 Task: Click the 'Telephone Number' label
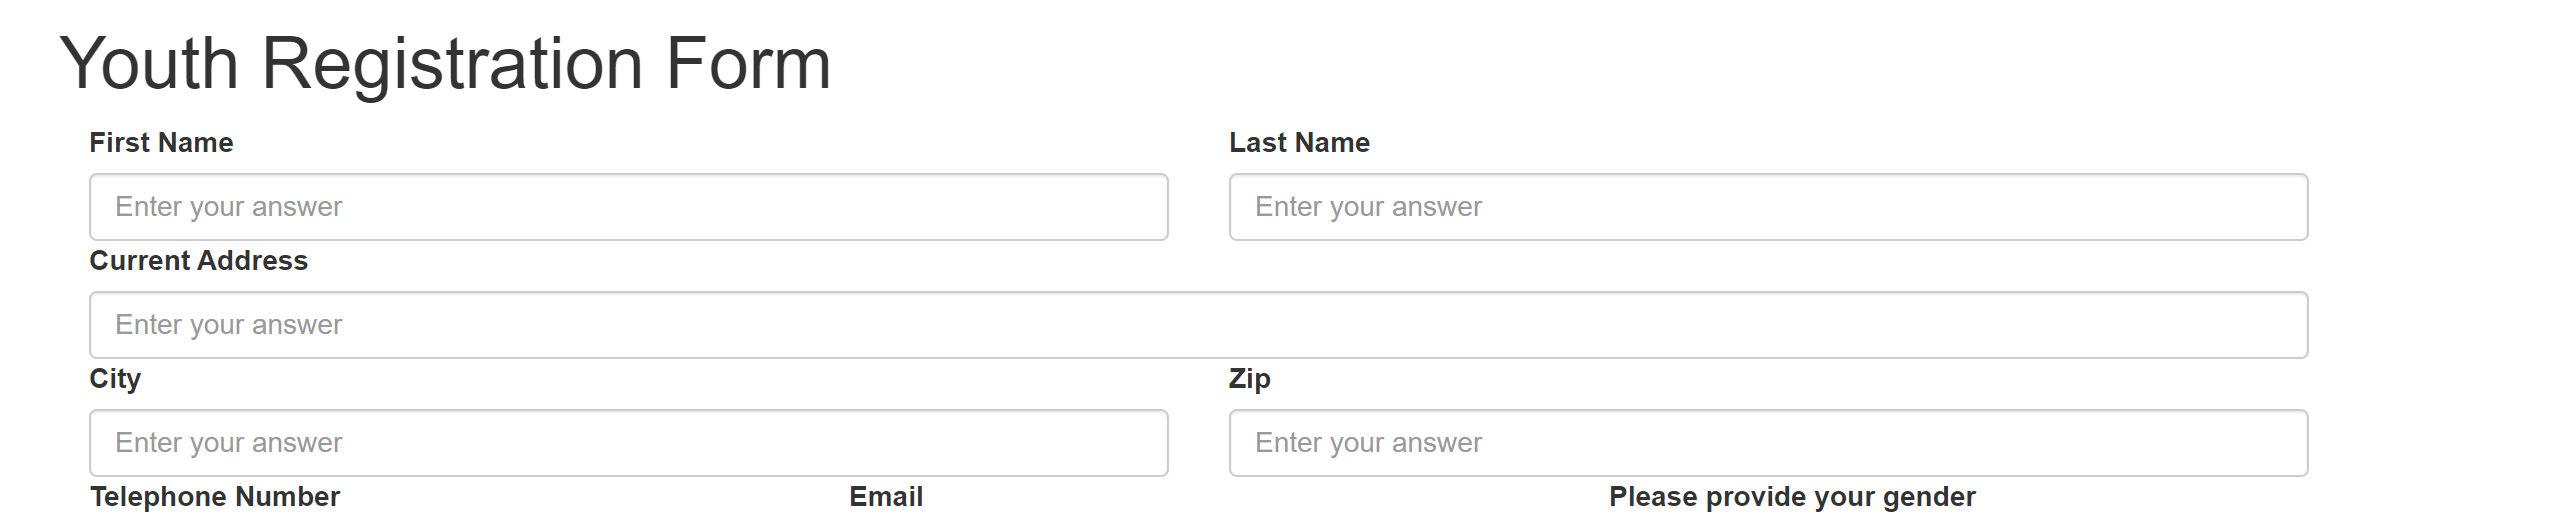point(215,497)
